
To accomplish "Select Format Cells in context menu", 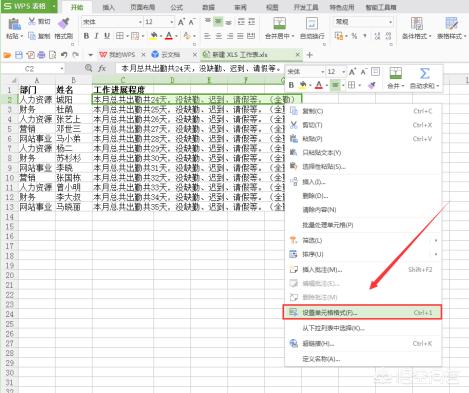I will (x=362, y=312).
